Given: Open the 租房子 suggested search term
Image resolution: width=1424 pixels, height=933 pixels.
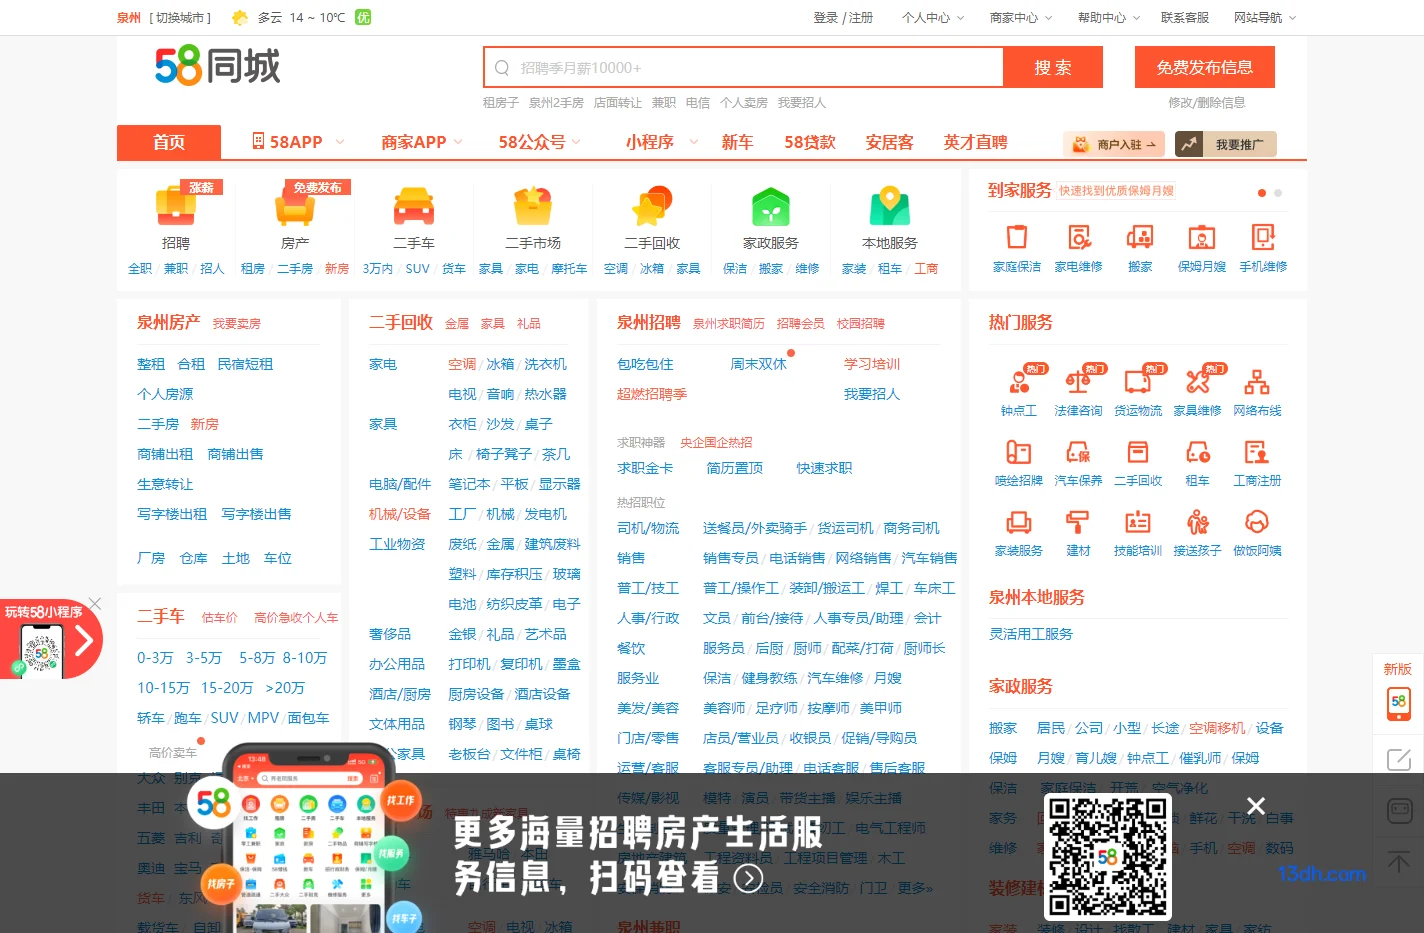Looking at the screenshot, I should (501, 102).
